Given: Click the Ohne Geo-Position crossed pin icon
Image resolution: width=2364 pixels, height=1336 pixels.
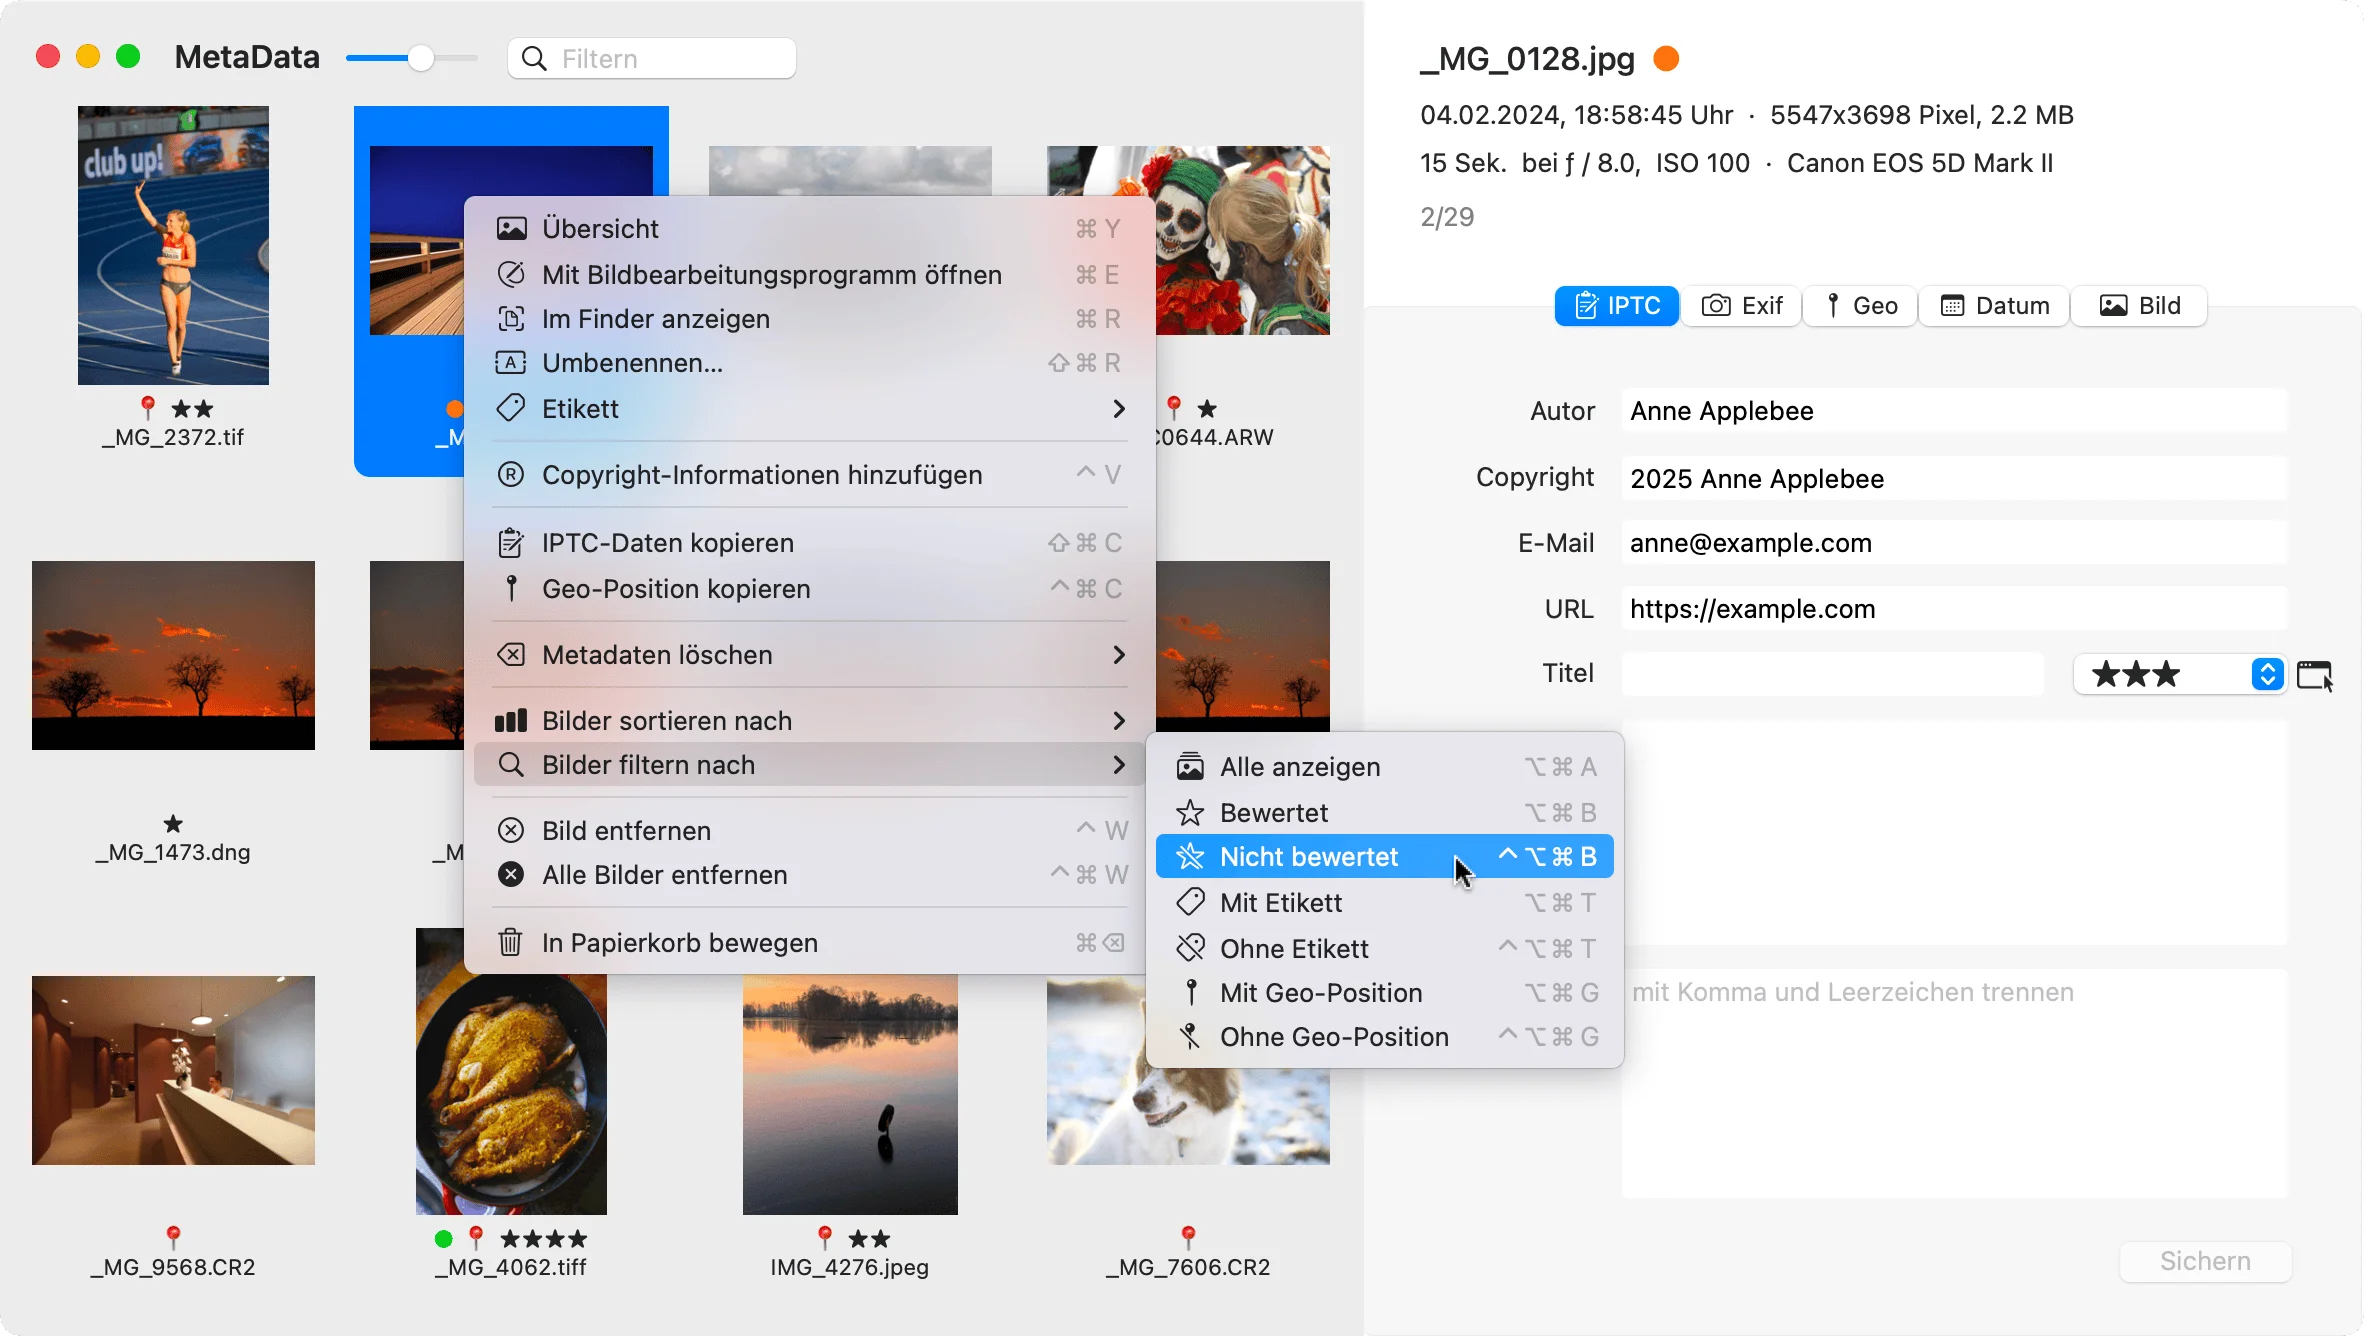Looking at the screenshot, I should tap(1190, 1037).
